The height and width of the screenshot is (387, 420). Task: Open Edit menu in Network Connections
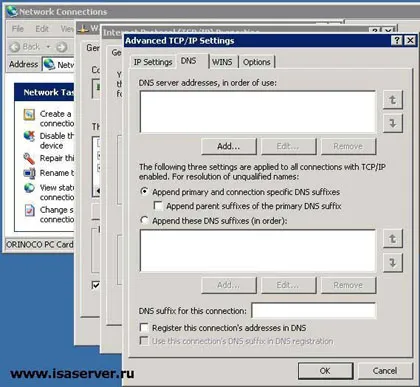(42, 29)
